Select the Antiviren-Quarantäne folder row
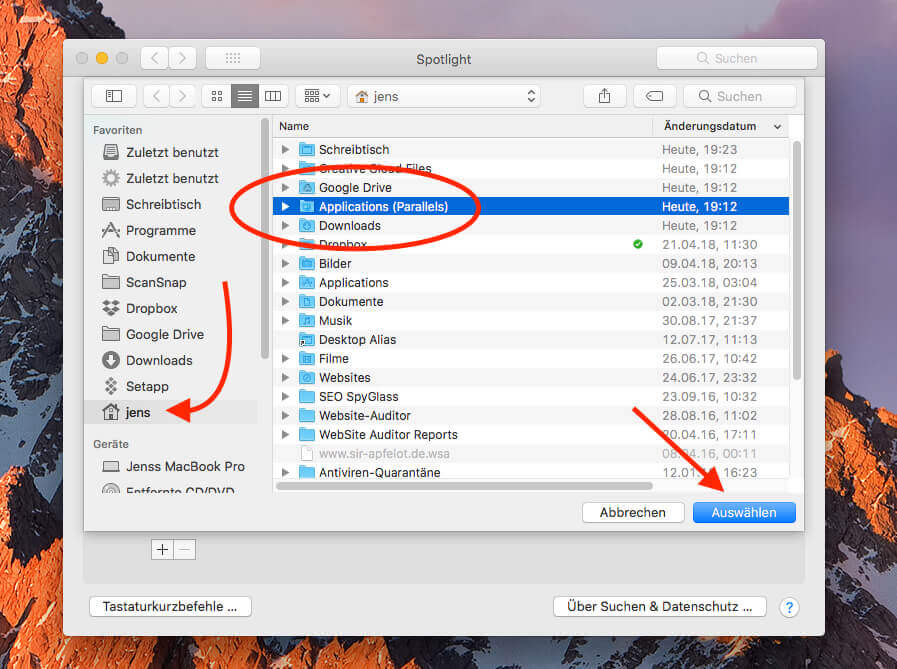The width and height of the screenshot is (897, 669). click(531, 472)
